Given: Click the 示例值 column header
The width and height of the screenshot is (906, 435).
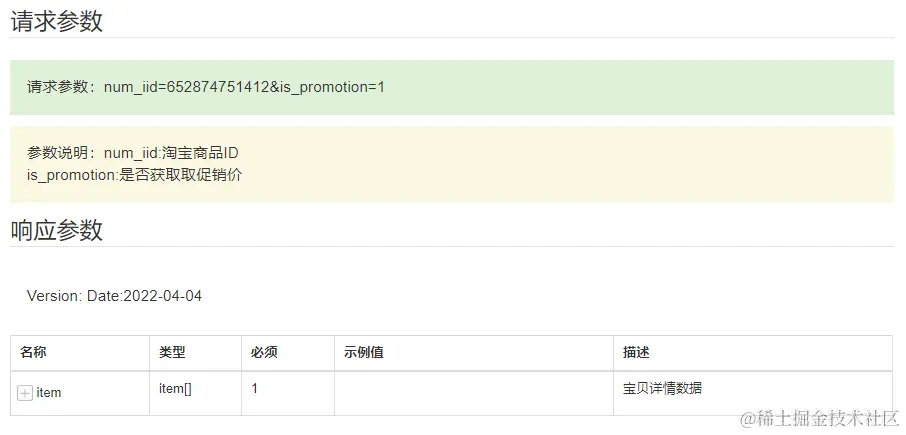Looking at the screenshot, I should pos(364,353).
